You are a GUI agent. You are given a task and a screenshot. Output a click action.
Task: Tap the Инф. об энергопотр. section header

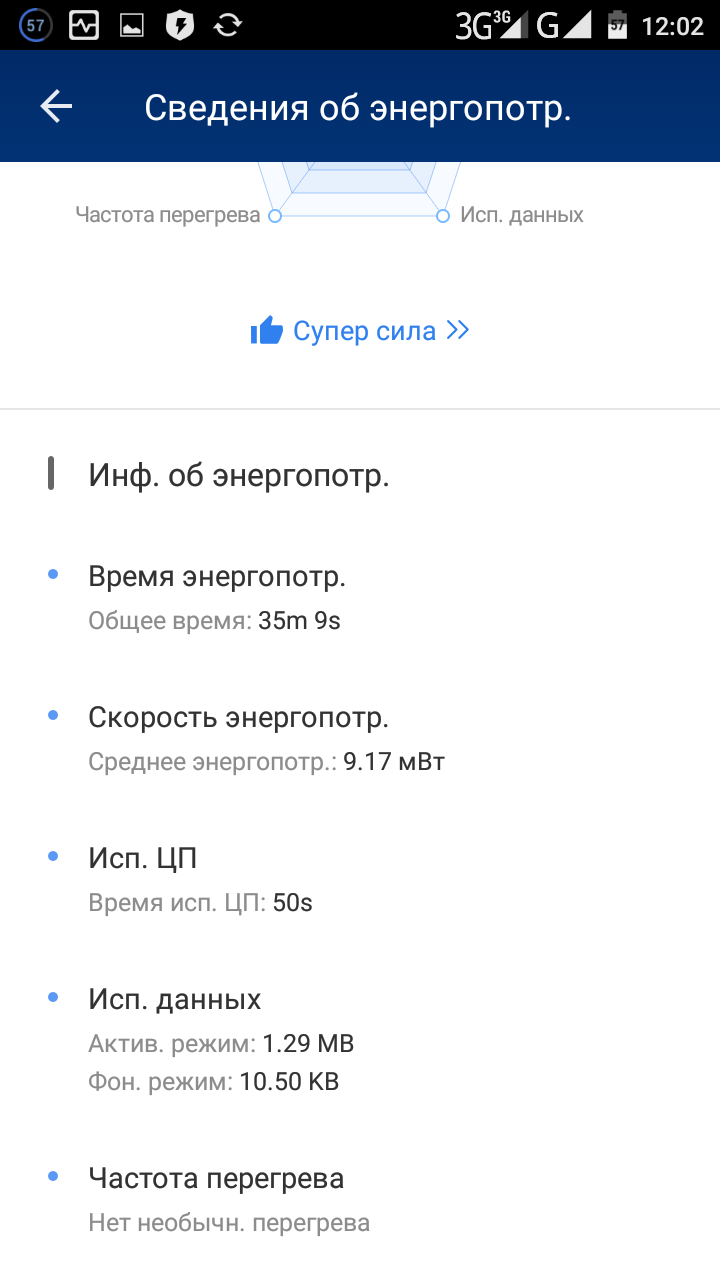point(239,476)
